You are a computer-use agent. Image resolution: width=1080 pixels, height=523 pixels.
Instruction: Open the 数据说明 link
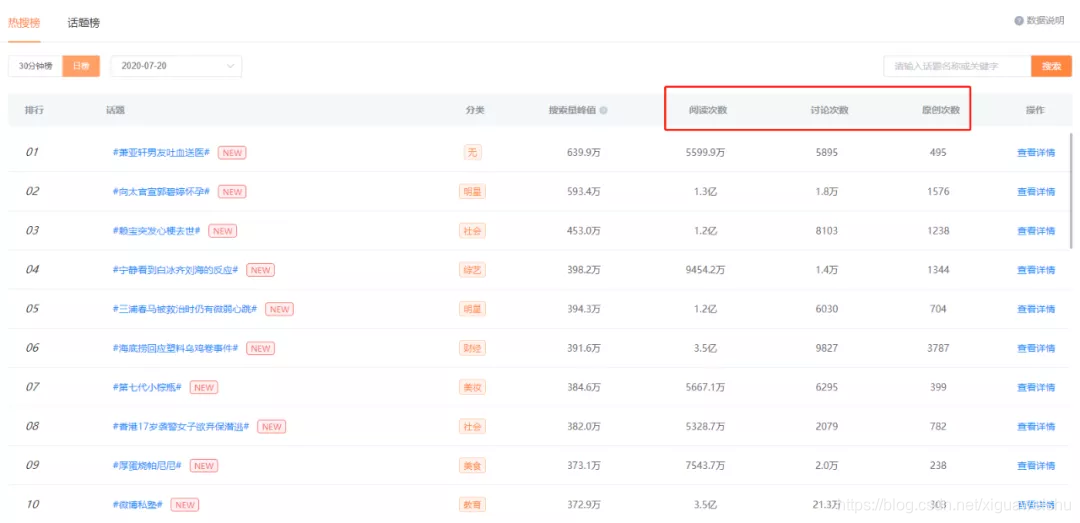pos(1045,21)
